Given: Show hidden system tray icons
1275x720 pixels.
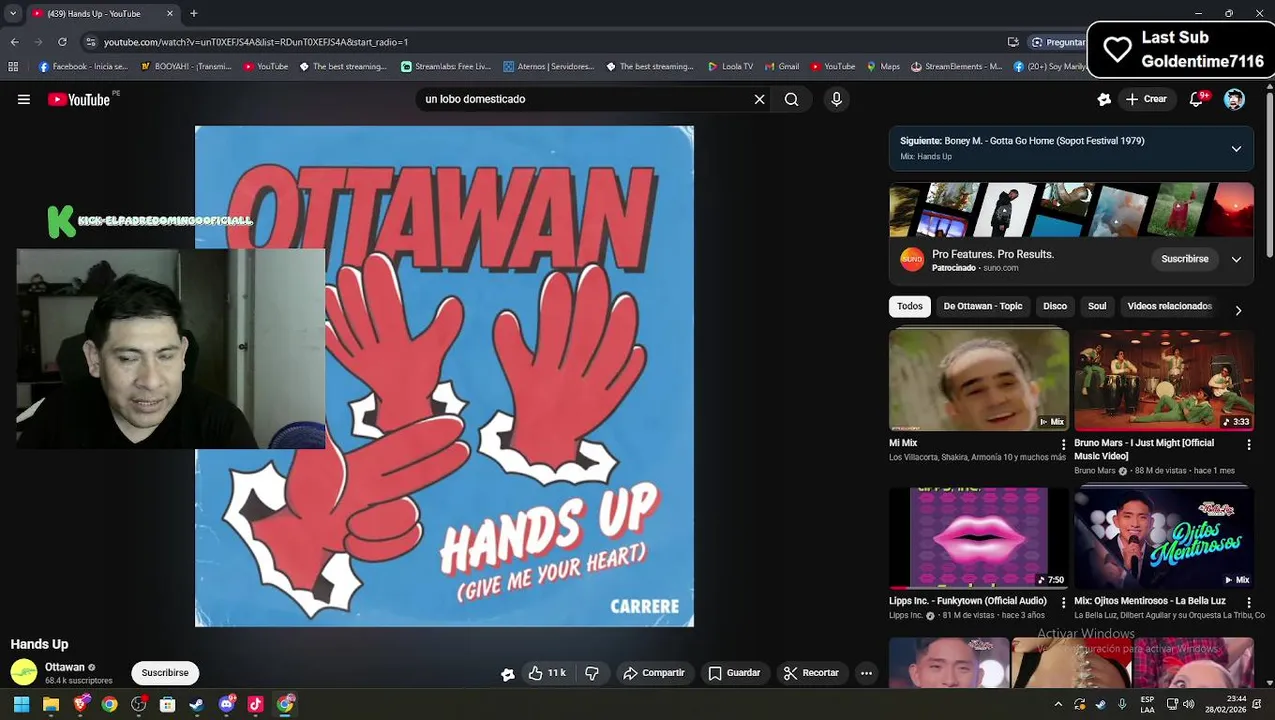Looking at the screenshot, I should click(1058, 704).
